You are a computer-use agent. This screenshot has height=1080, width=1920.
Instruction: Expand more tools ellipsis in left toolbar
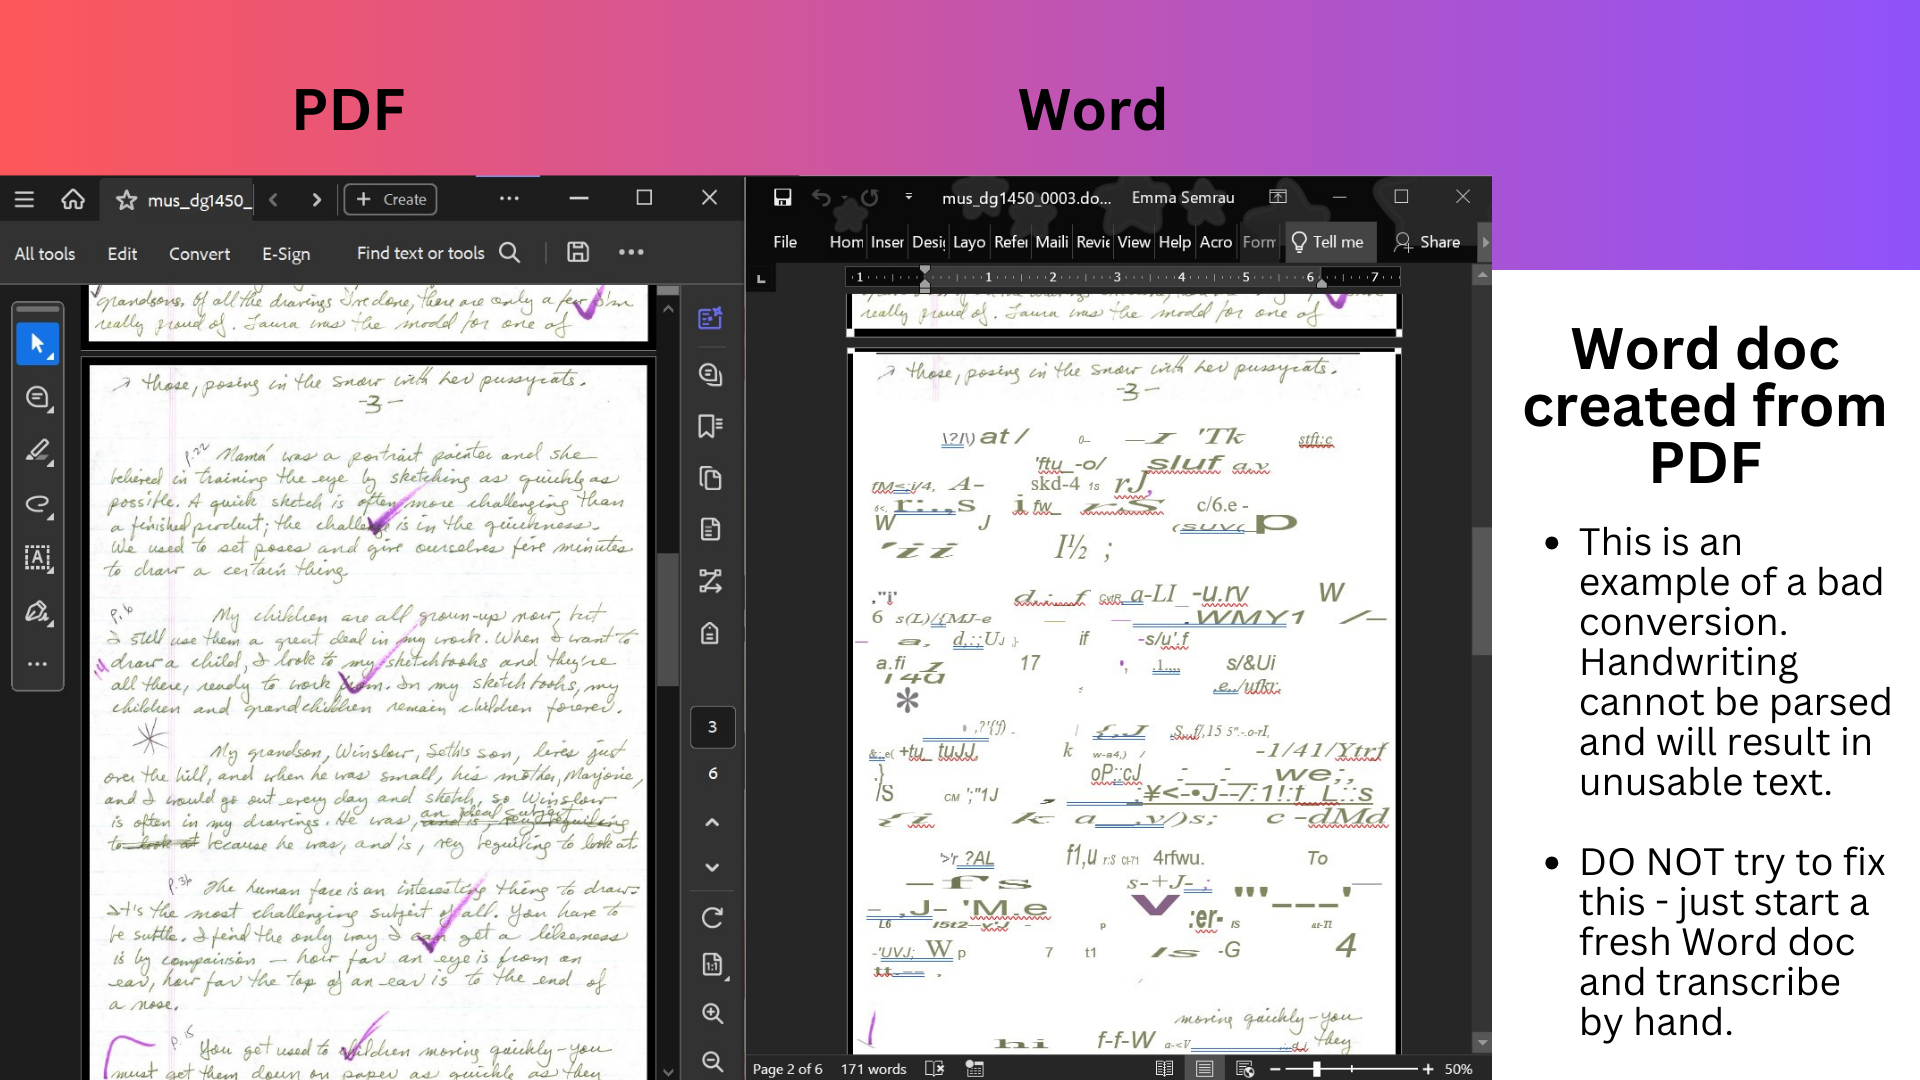(x=38, y=664)
